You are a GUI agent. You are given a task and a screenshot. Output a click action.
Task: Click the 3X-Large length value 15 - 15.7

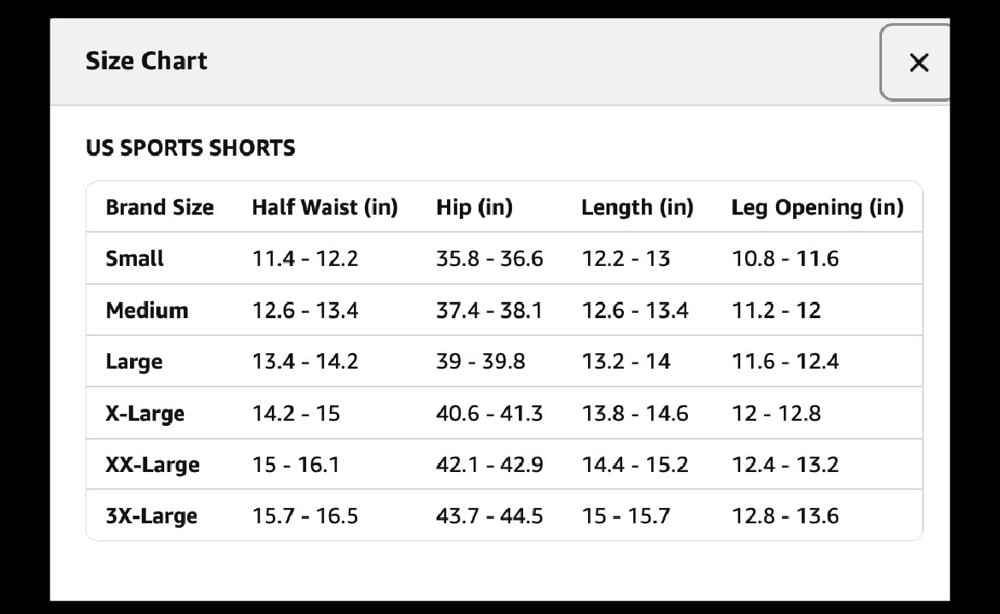[626, 515]
